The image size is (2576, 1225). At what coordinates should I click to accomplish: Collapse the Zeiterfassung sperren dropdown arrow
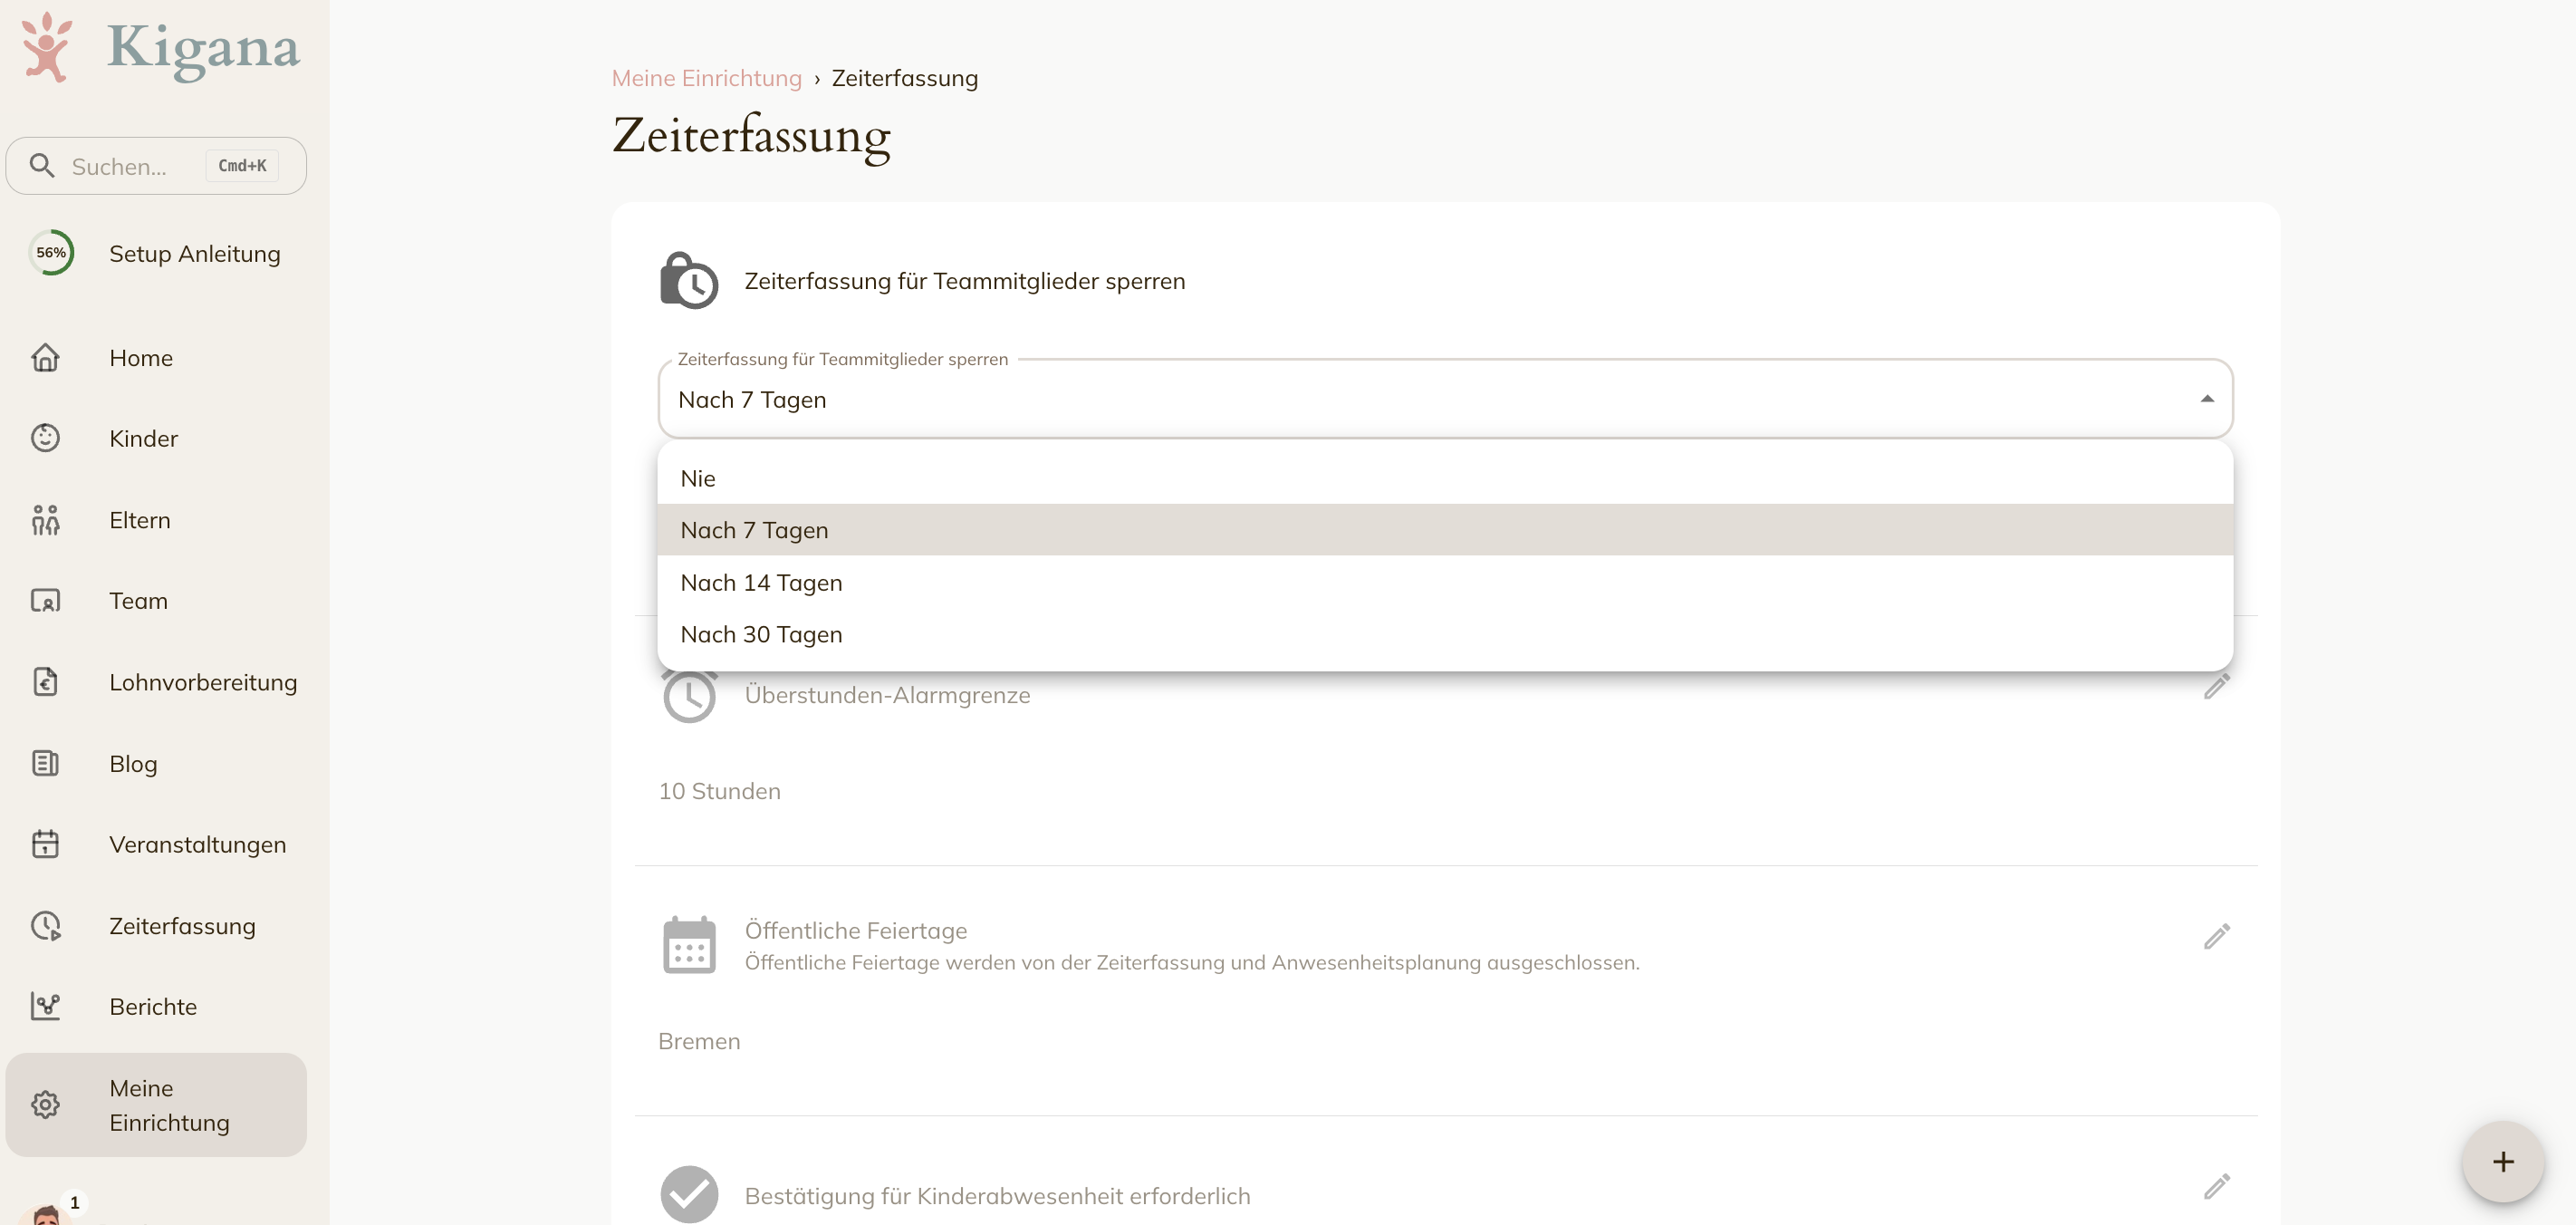pos(2207,399)
